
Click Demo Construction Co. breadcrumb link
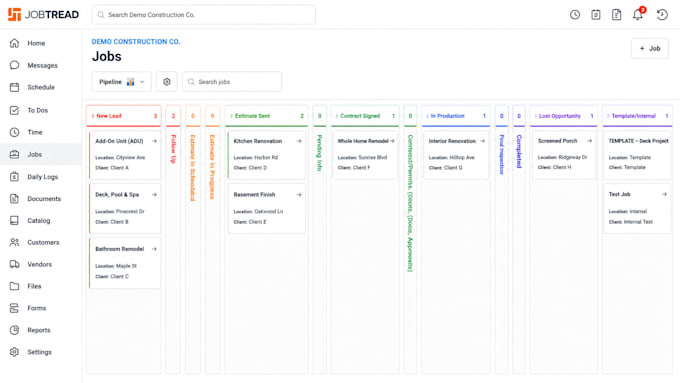(136, 42)
